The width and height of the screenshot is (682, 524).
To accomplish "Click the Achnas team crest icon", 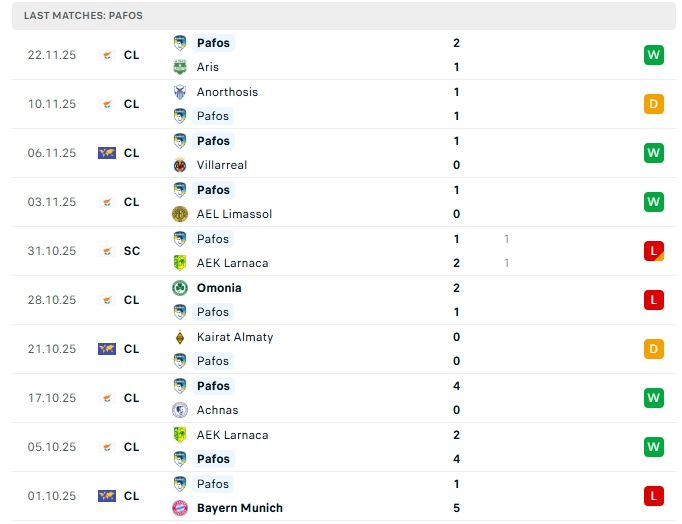I will coord(180,410).
